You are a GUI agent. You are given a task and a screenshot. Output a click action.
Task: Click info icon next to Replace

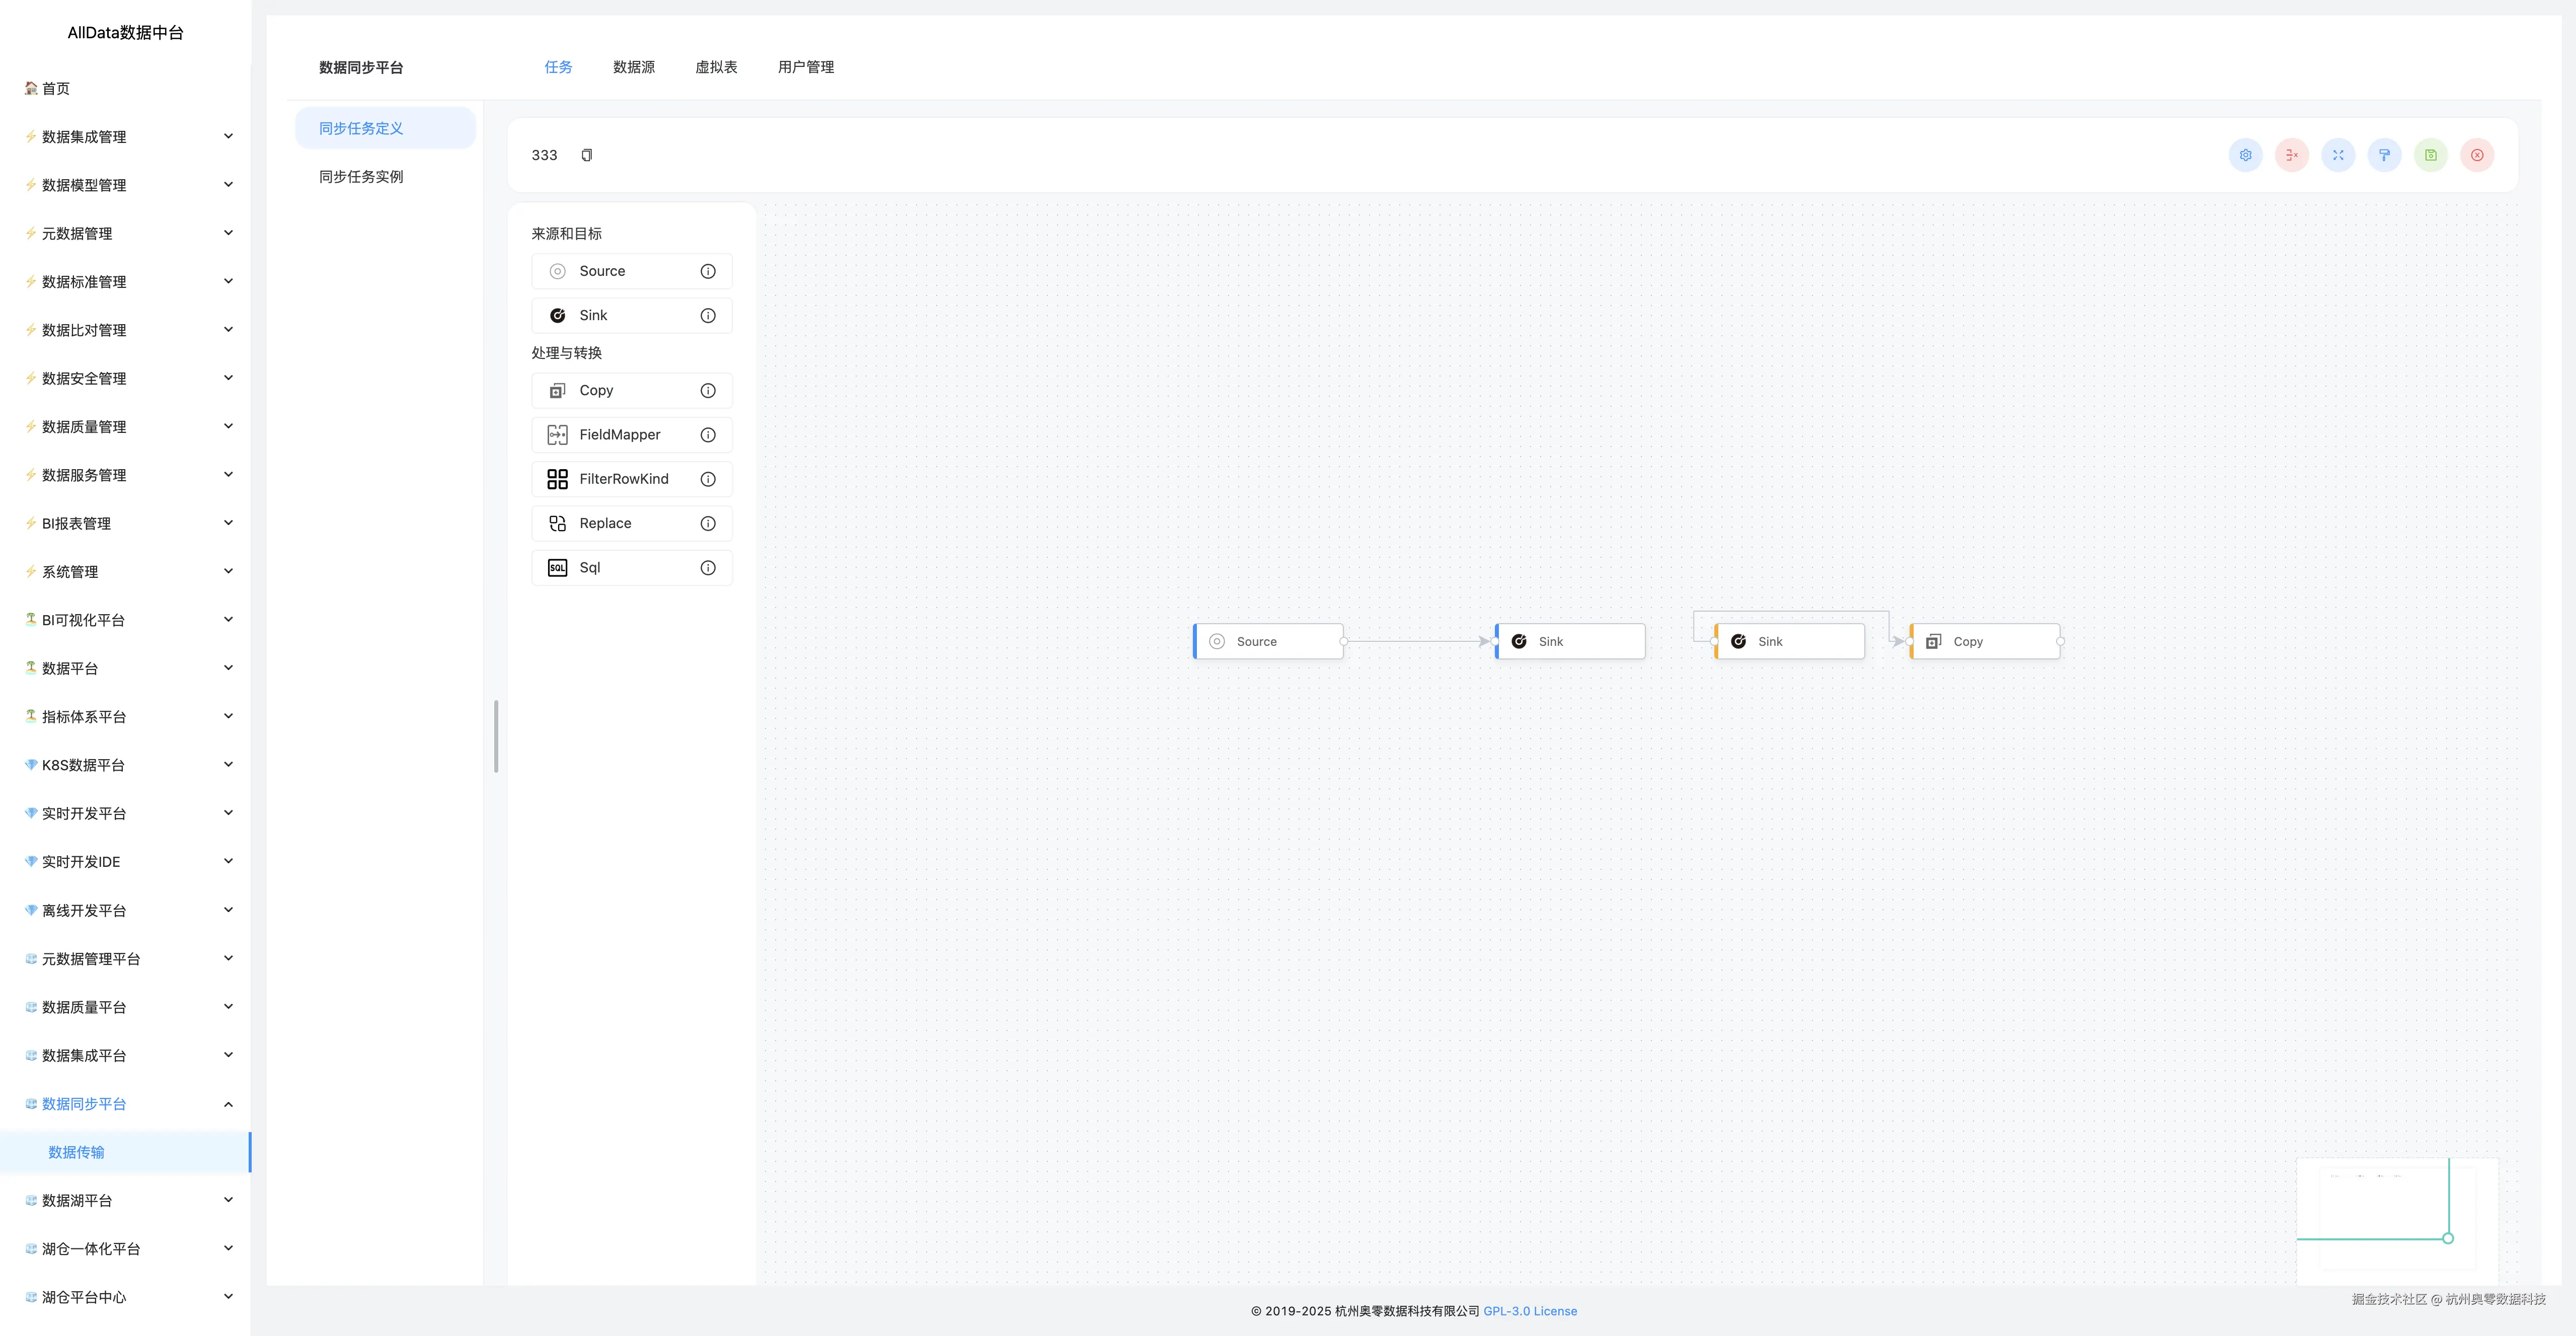coord(708,523)
